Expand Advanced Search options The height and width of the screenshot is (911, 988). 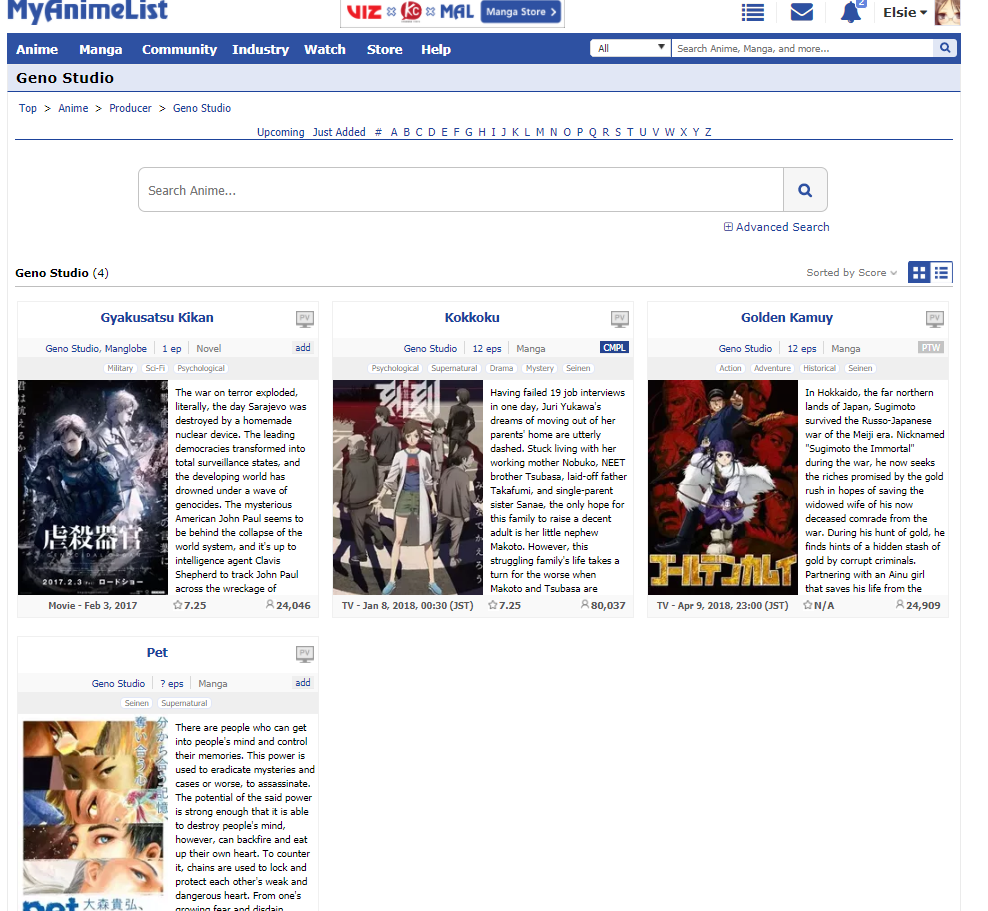(776, 227)
